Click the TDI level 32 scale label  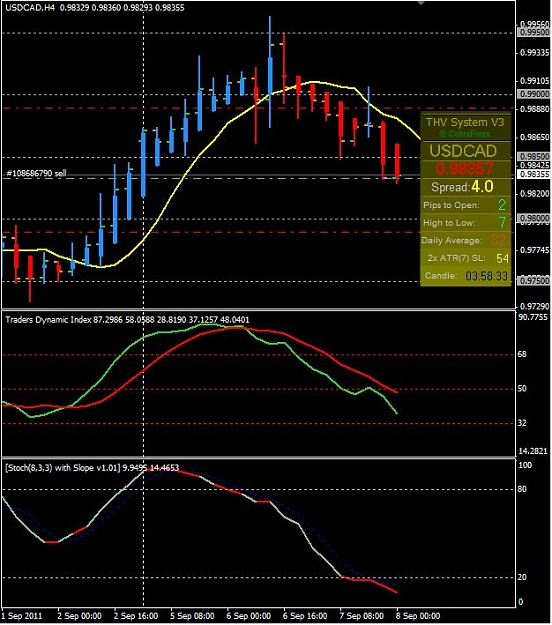click(523, 423)
